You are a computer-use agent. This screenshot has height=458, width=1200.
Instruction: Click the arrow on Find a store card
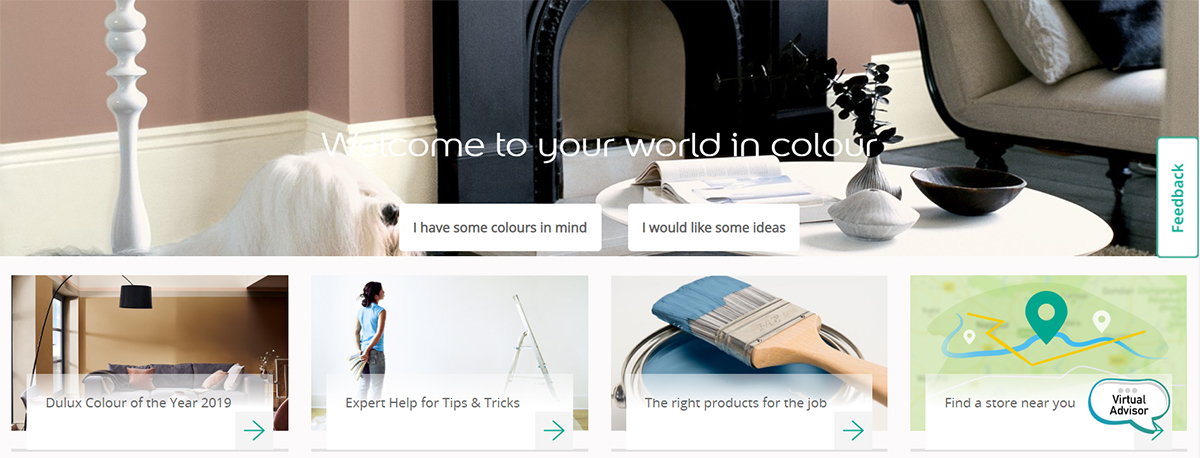click(x=1156, y=432)
